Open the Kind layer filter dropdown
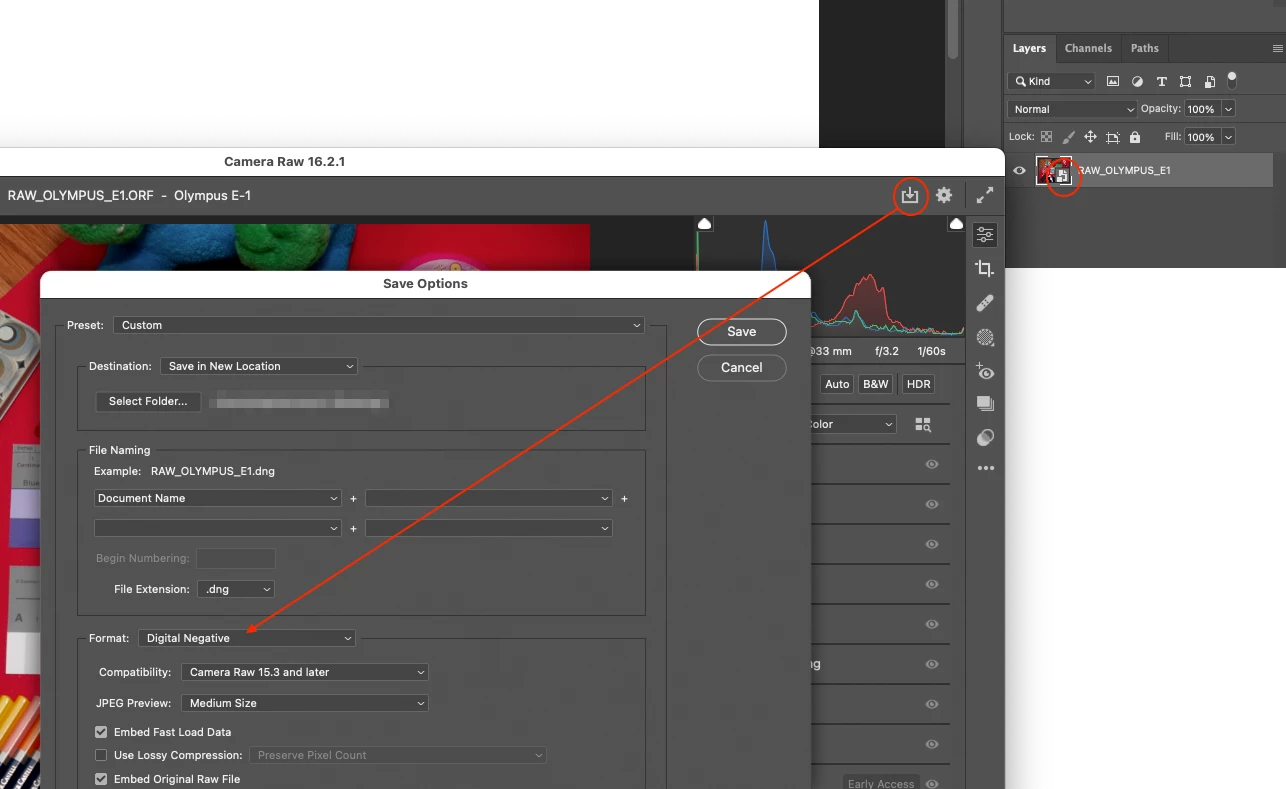Screen dimensions: 1286x789 tap(1051, 81)
